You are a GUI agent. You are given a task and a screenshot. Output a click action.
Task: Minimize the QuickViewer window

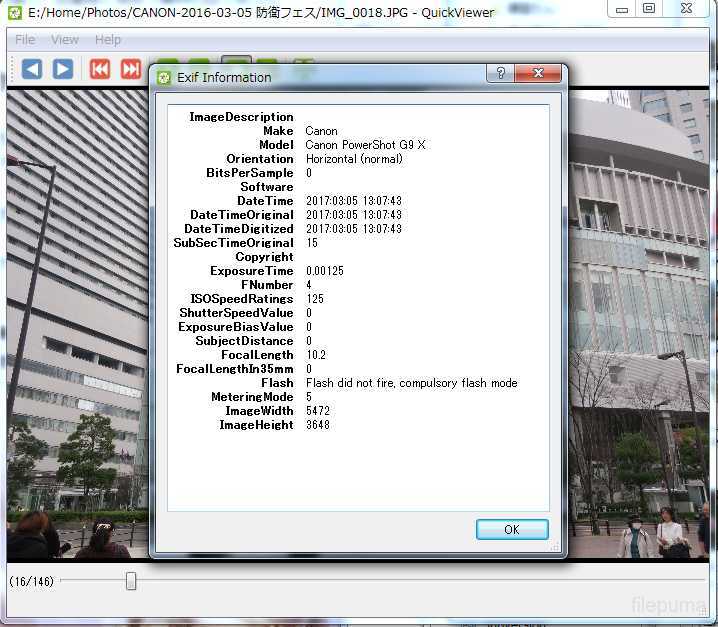click(620, 9)
